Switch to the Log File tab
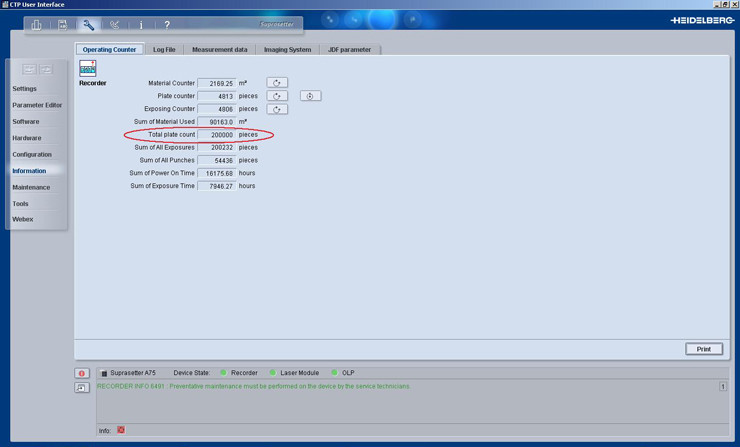The image size is (740, 447). [x=164, y=49]
